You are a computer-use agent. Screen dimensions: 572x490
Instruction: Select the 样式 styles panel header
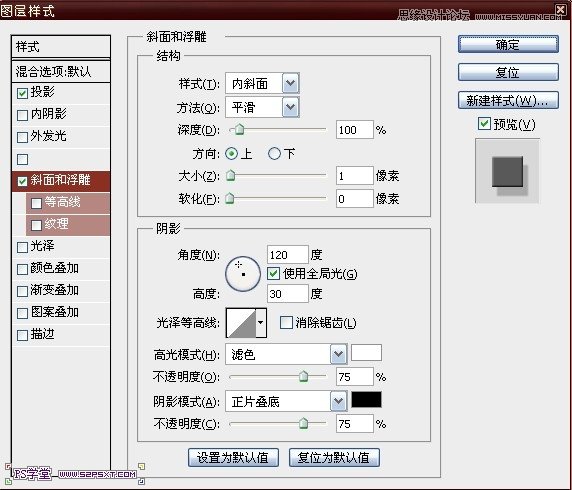click(x=61, y=46)
